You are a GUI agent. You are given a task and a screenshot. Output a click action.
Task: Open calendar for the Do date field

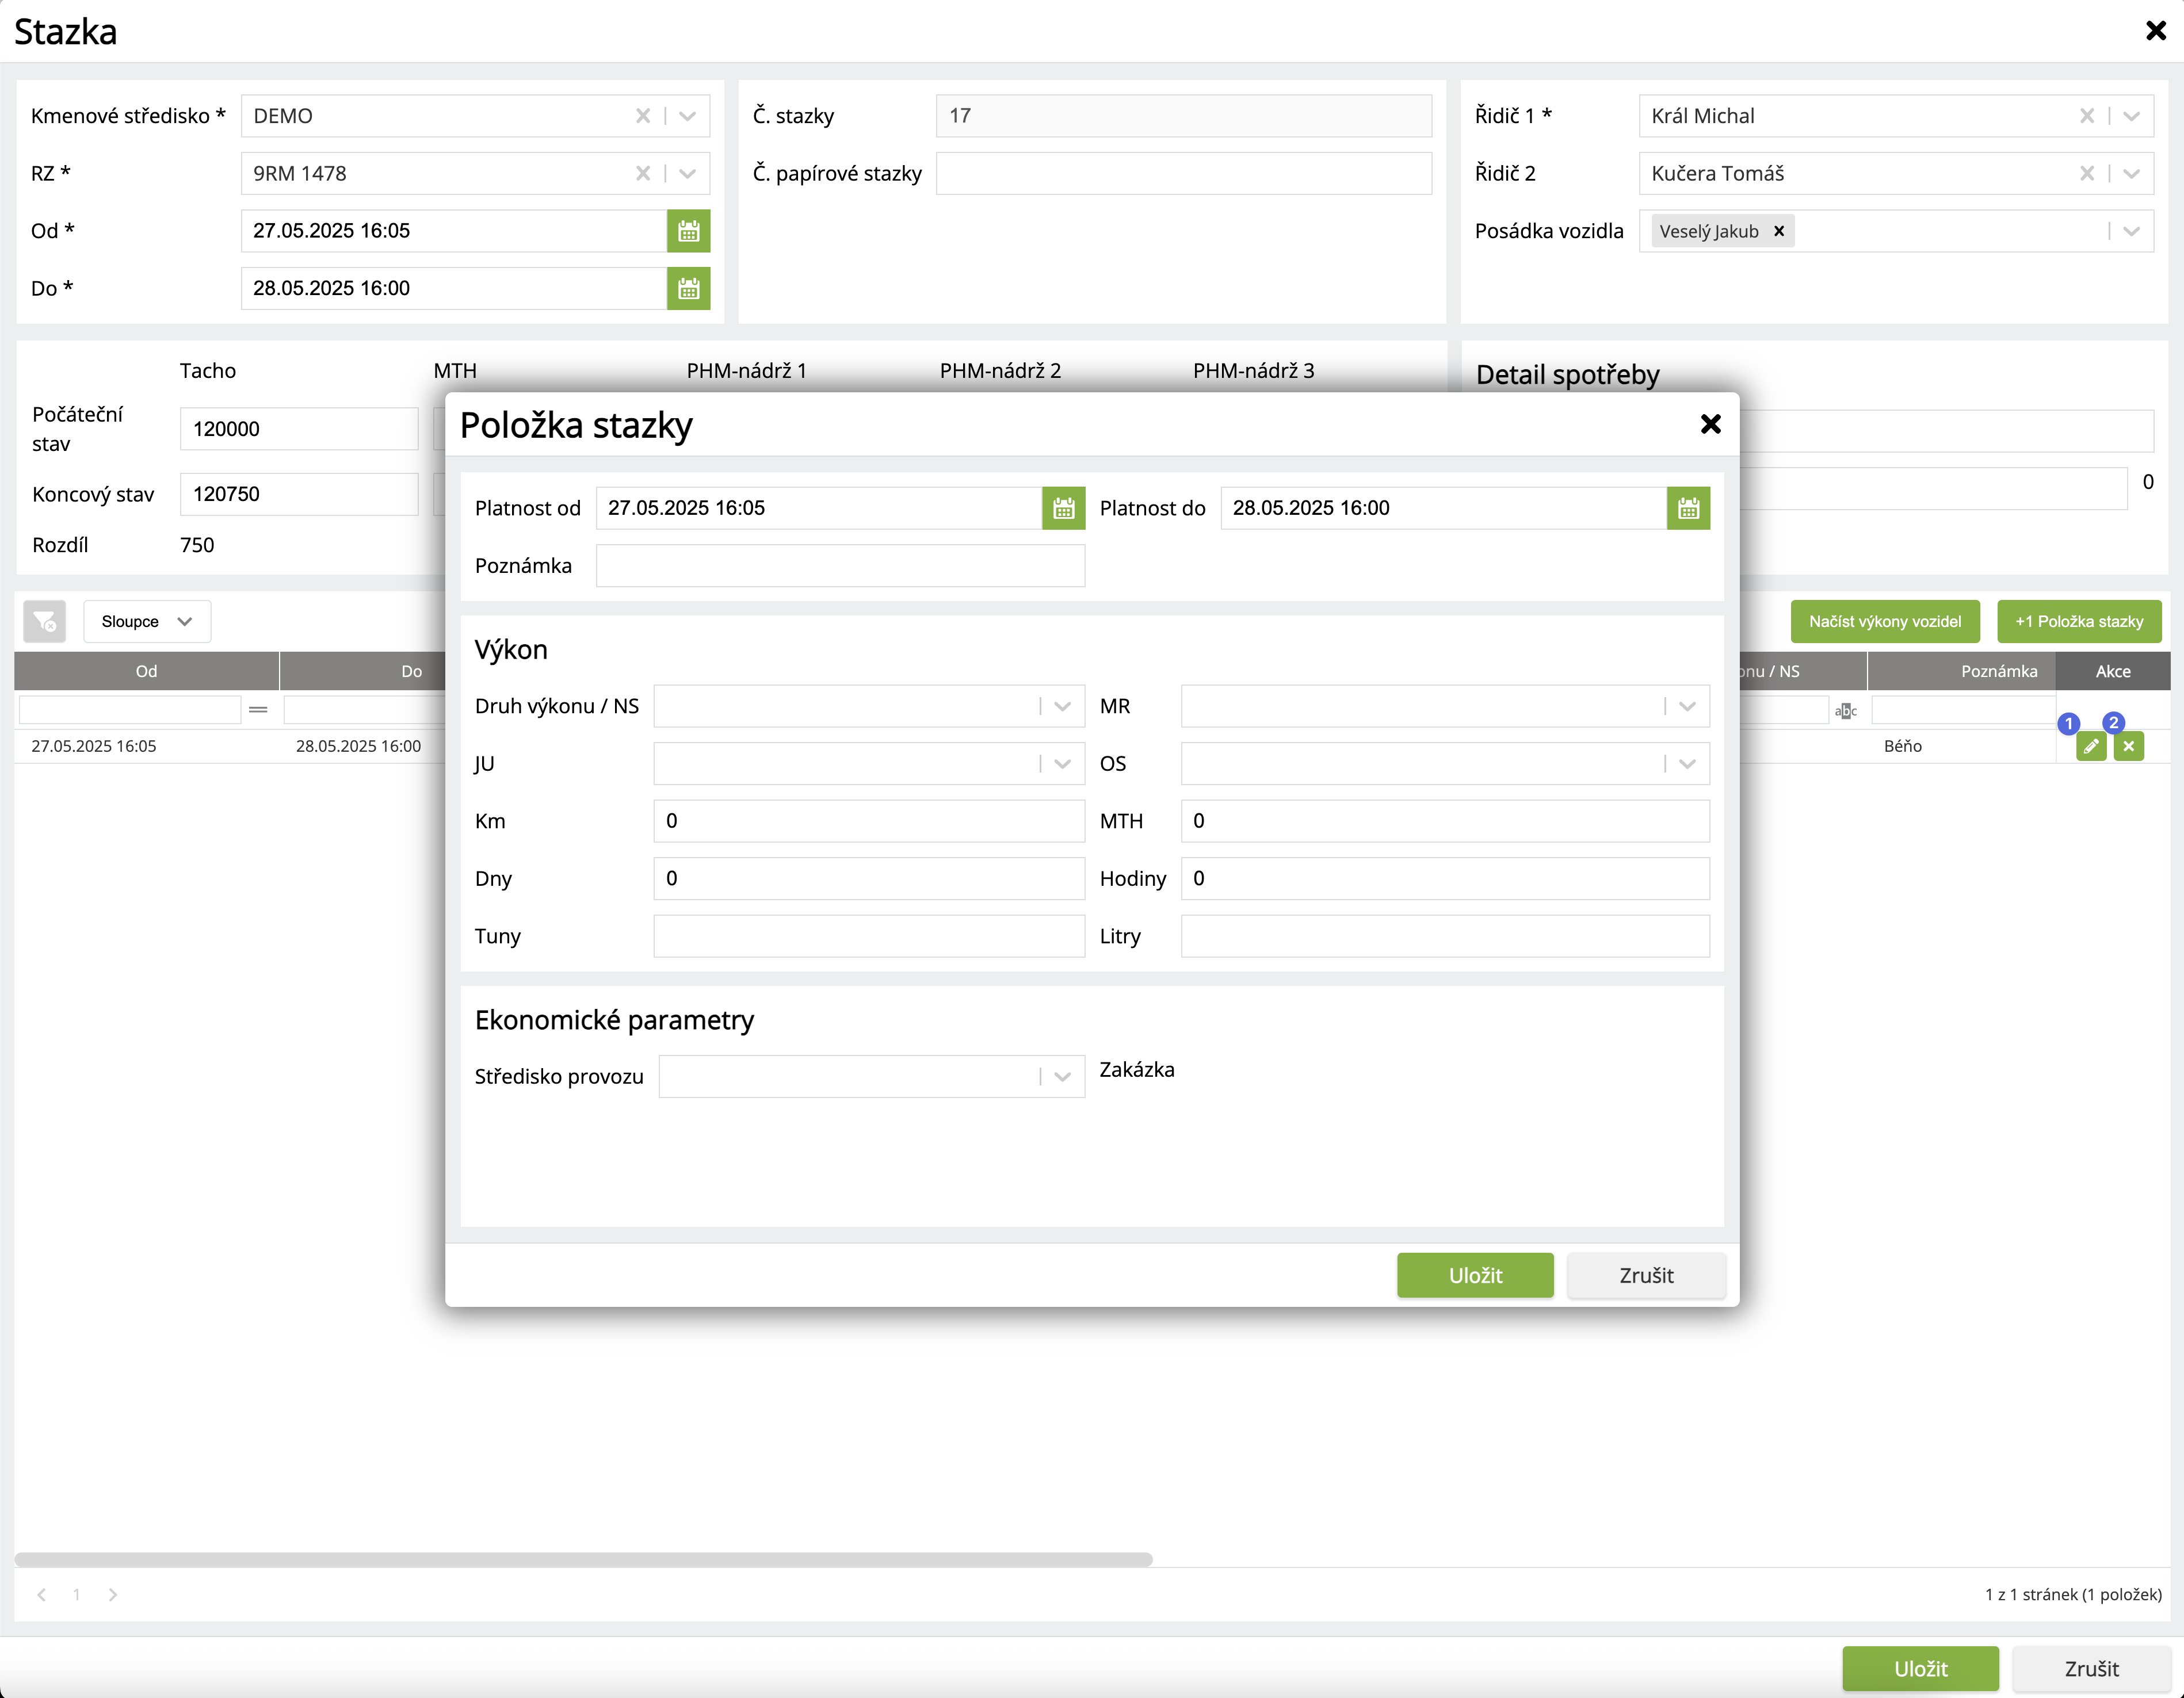tap(688, 289)
